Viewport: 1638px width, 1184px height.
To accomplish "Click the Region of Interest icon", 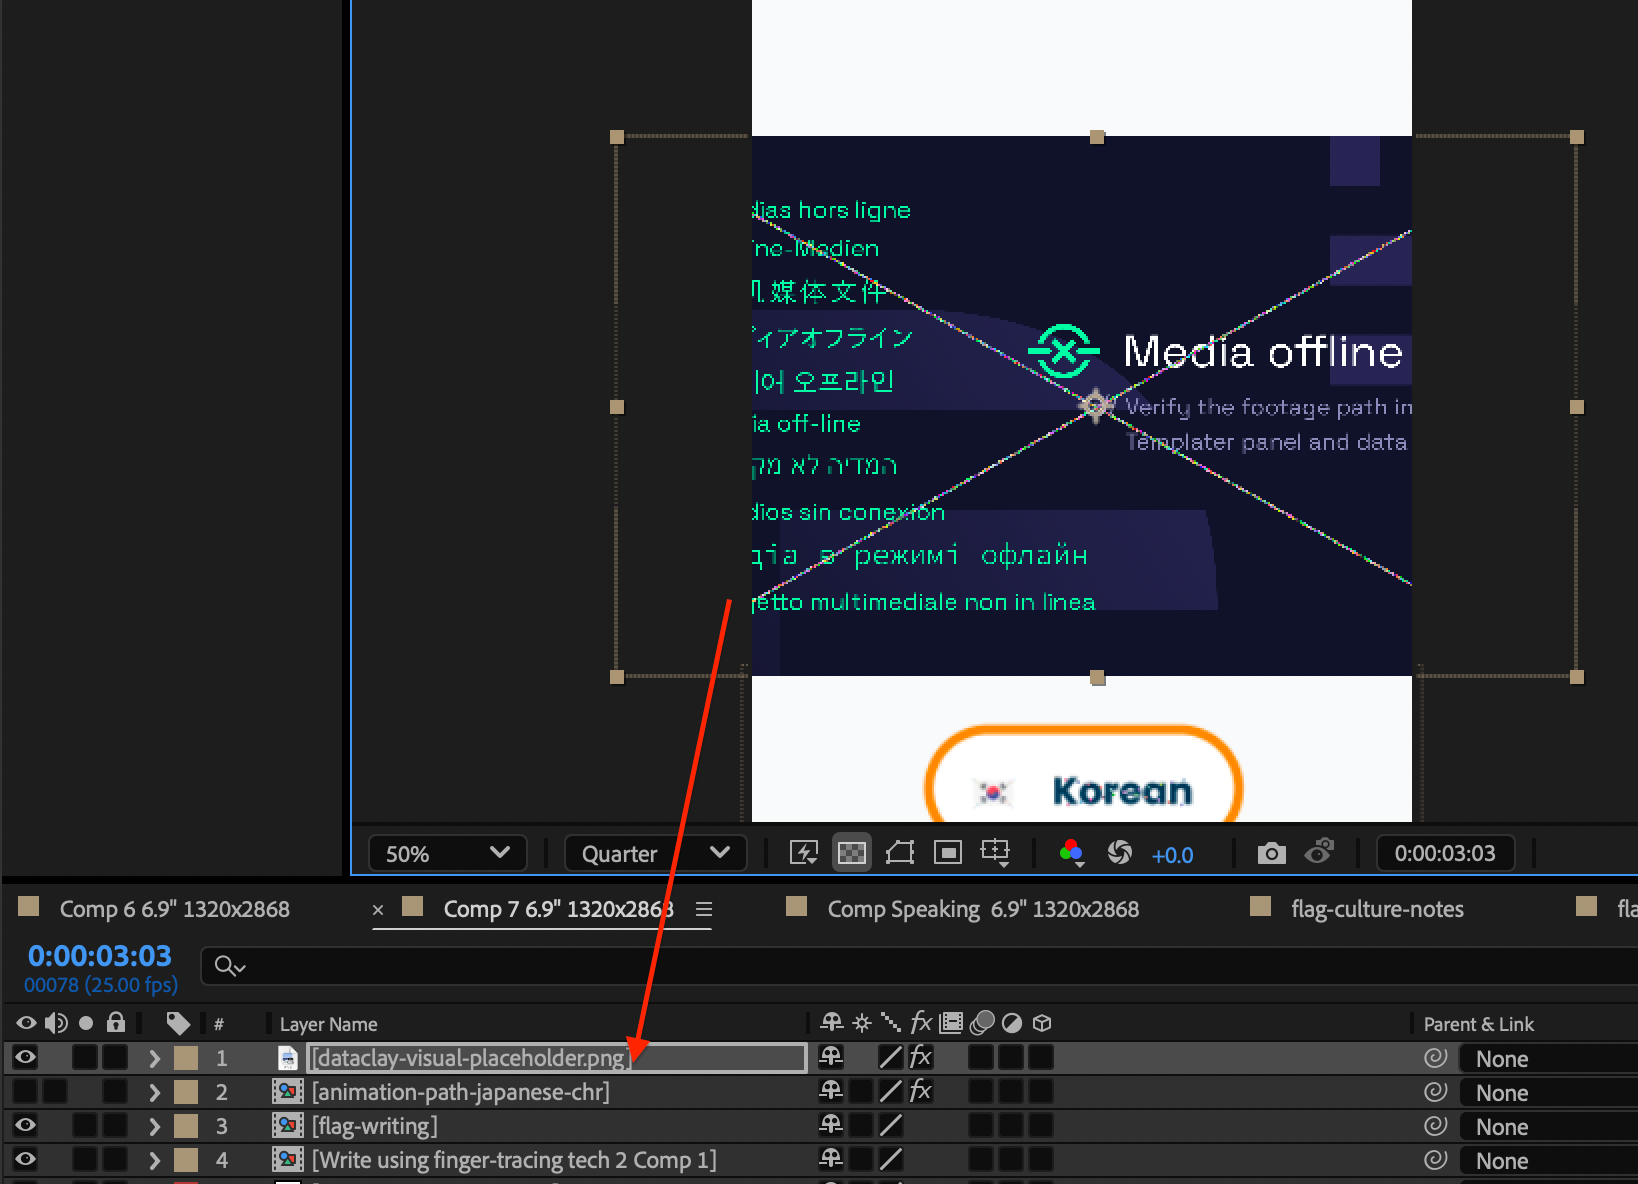I will [x=947, y=853].
